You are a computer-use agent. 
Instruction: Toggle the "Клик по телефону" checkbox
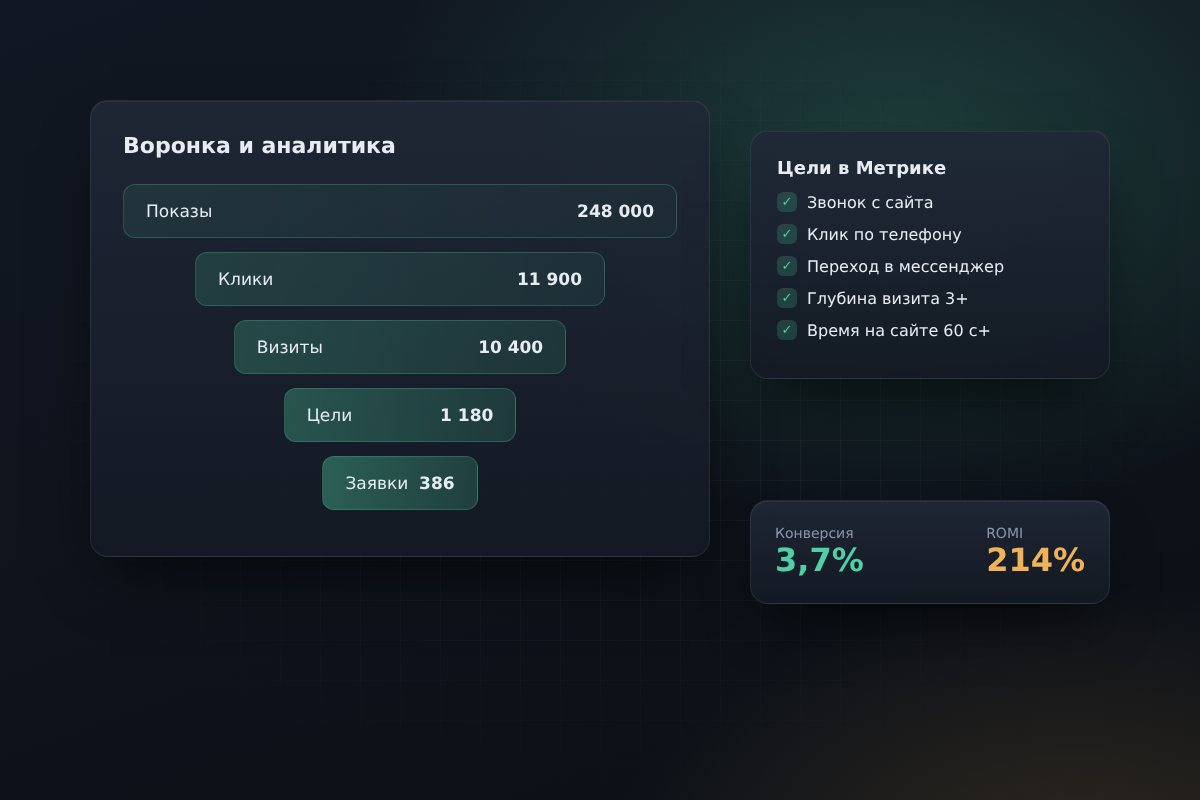(x=787, y=234)
